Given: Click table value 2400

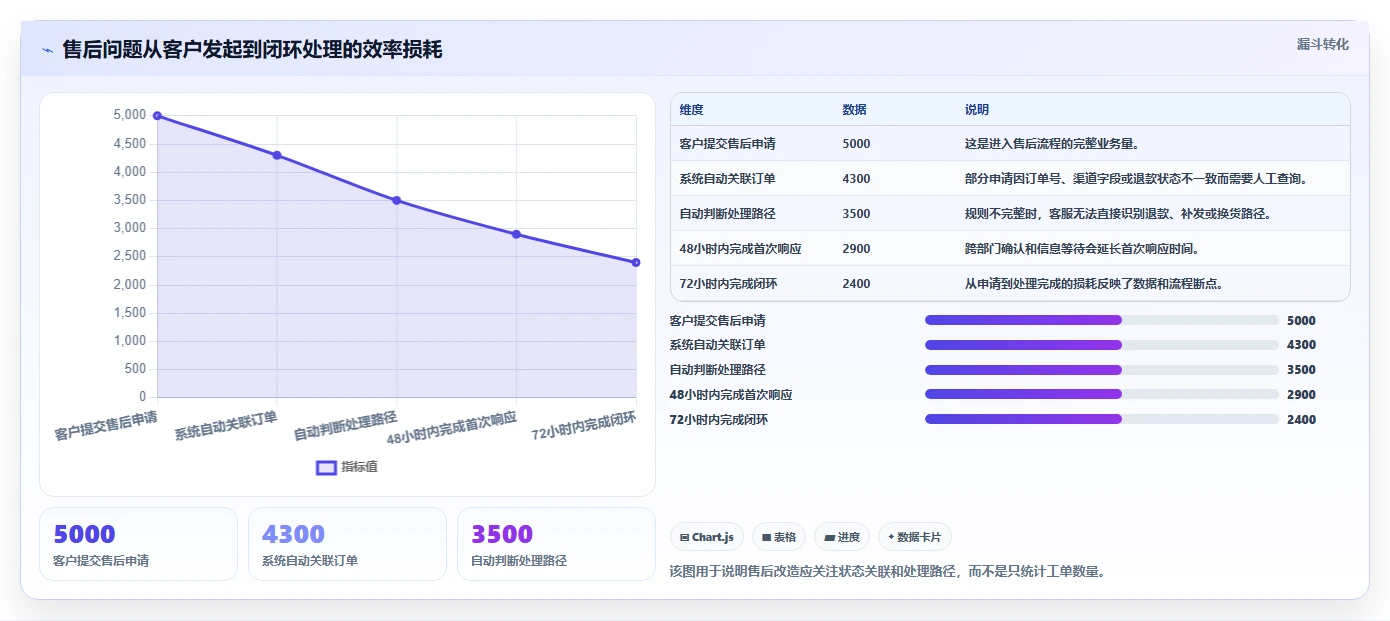Looking at the screenshot, I should tap(856, 284).
